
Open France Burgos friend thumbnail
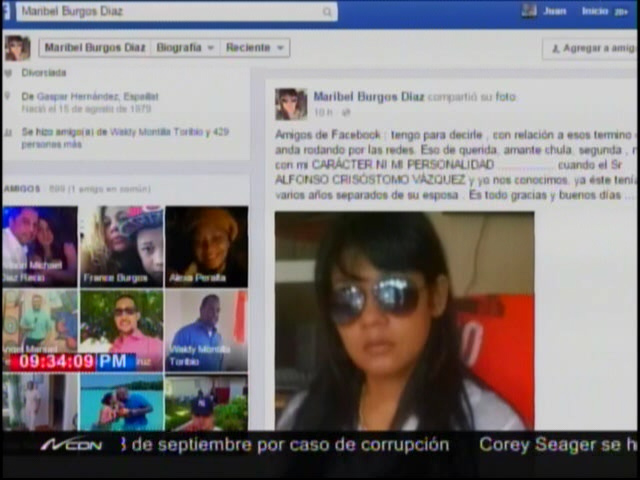click(121, 246)
